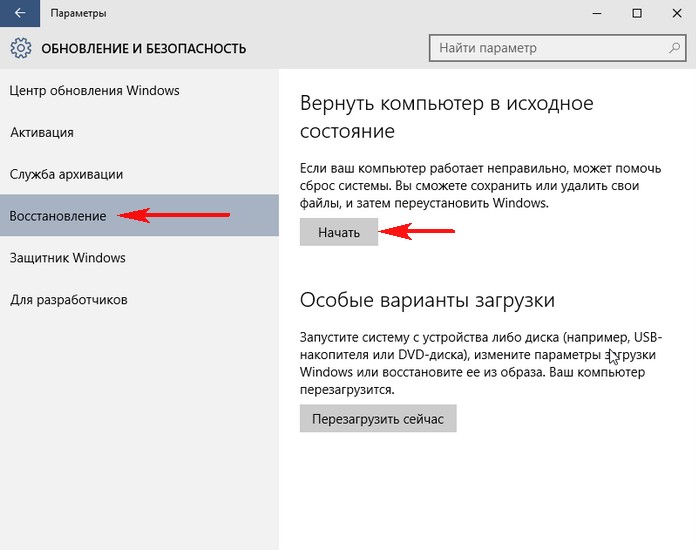Viewport: 696px width, 550px height.
Task: Open "Защитник Windows" section
Action: pyautogui.click(x=139, y=257)
